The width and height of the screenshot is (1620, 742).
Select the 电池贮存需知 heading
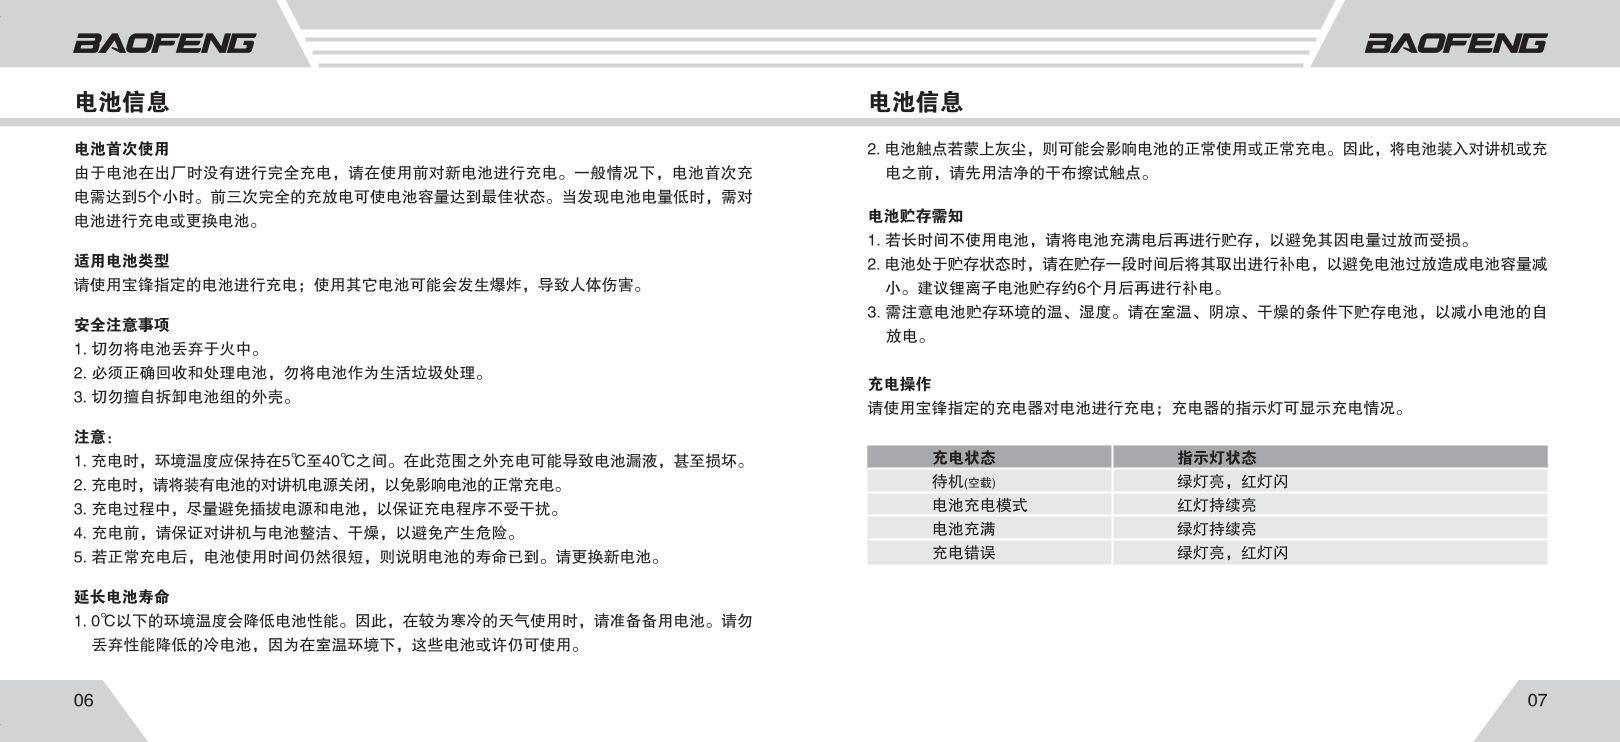pyautogui.click(x=915, y=216)
